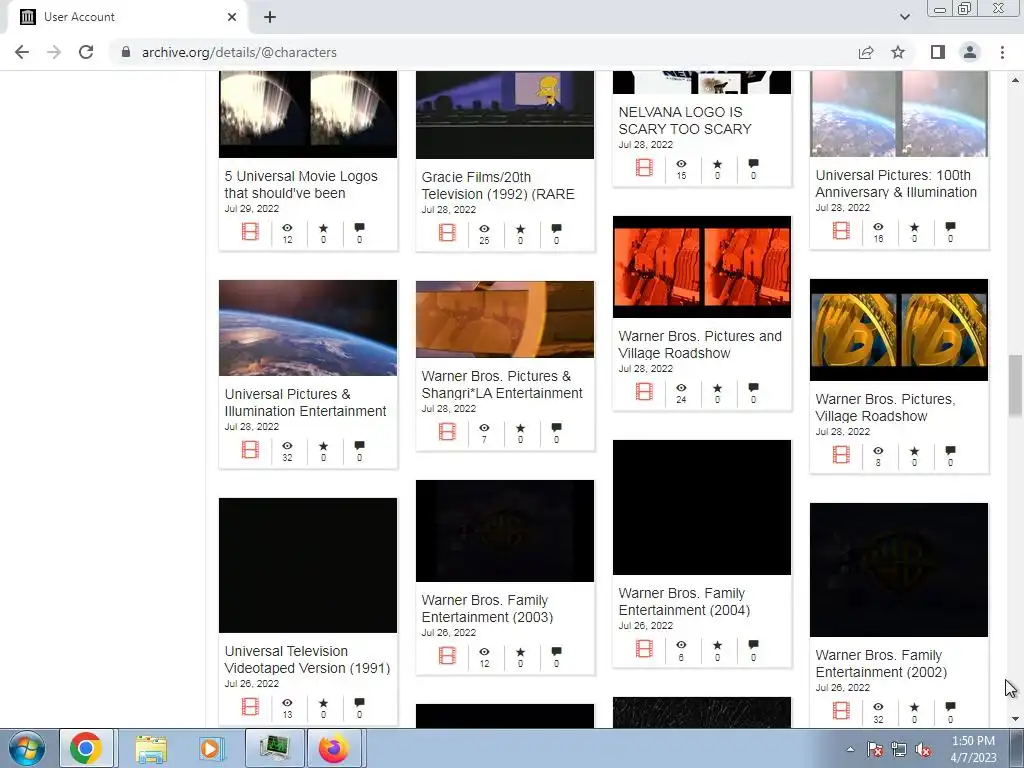The width and height of the screenshot is (1024, 768).
Task: Click the padlock site info icon
Action: (x=126, y=52)
